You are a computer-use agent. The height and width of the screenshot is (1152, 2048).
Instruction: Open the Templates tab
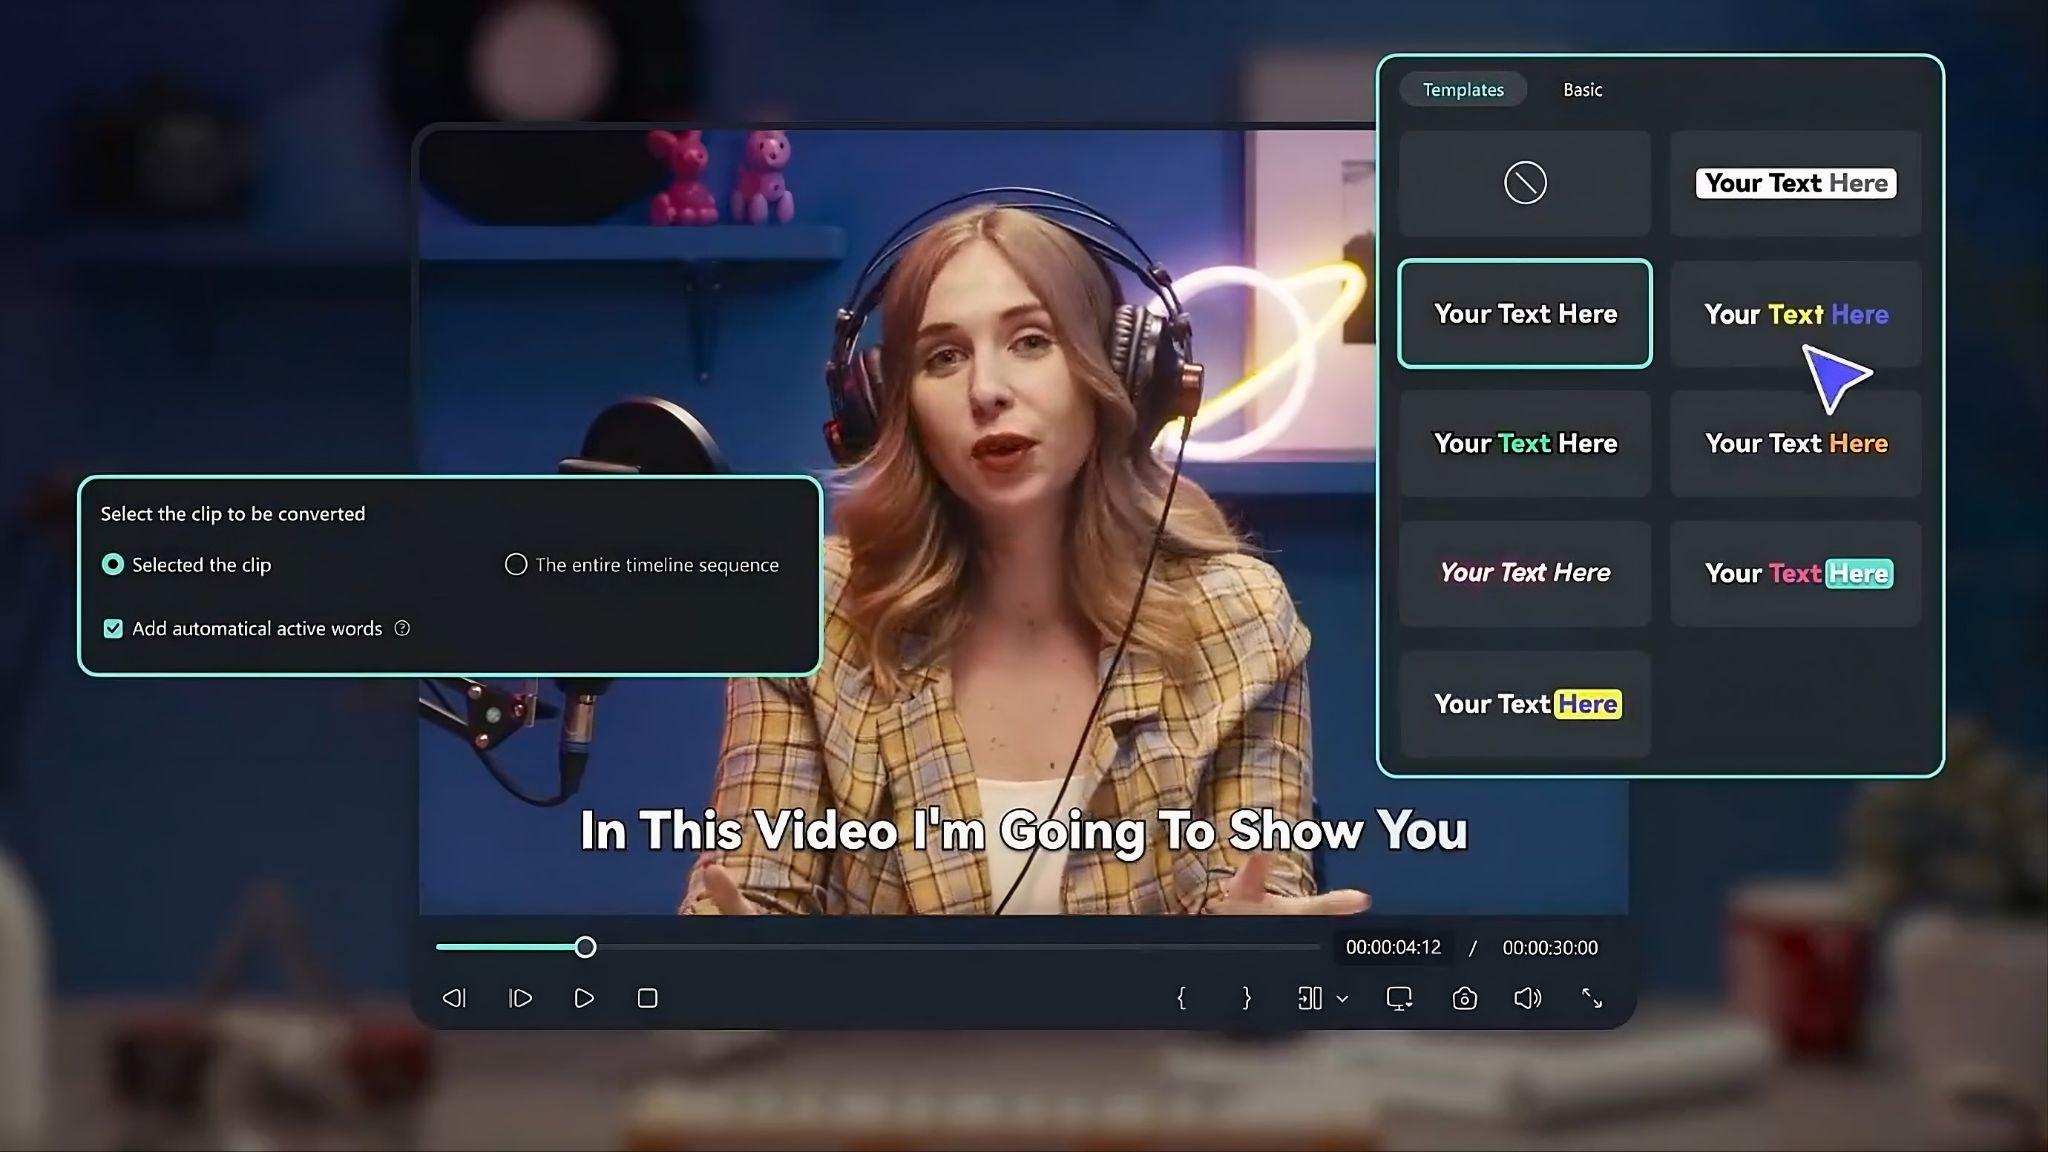click(x=1462, y=90)
